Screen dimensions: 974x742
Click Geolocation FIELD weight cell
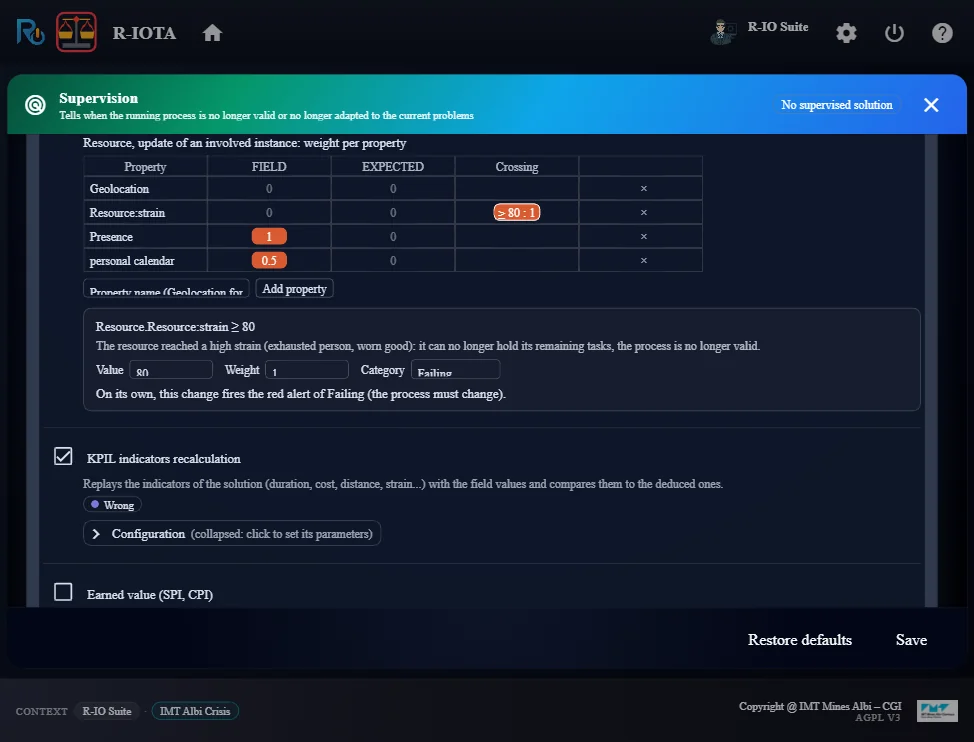[x=269, y=189]
